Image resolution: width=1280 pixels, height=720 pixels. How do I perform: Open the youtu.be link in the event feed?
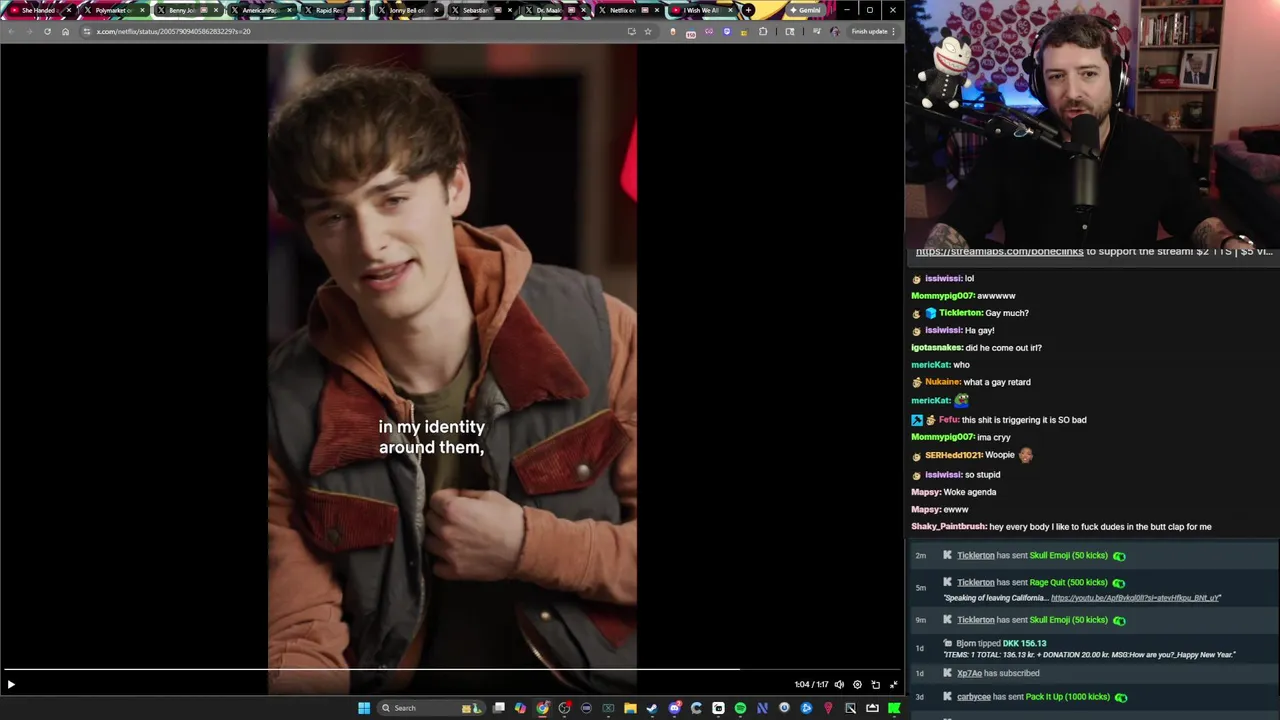pyautogui.click(x=1135, y=598)
